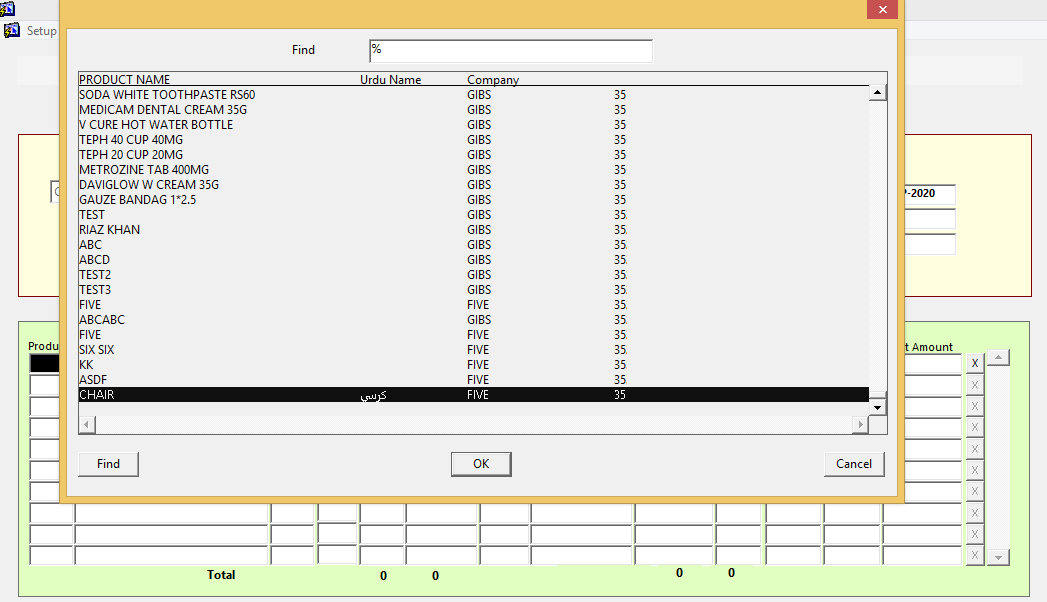Close the product dialog with red X

tap(881, 9)
